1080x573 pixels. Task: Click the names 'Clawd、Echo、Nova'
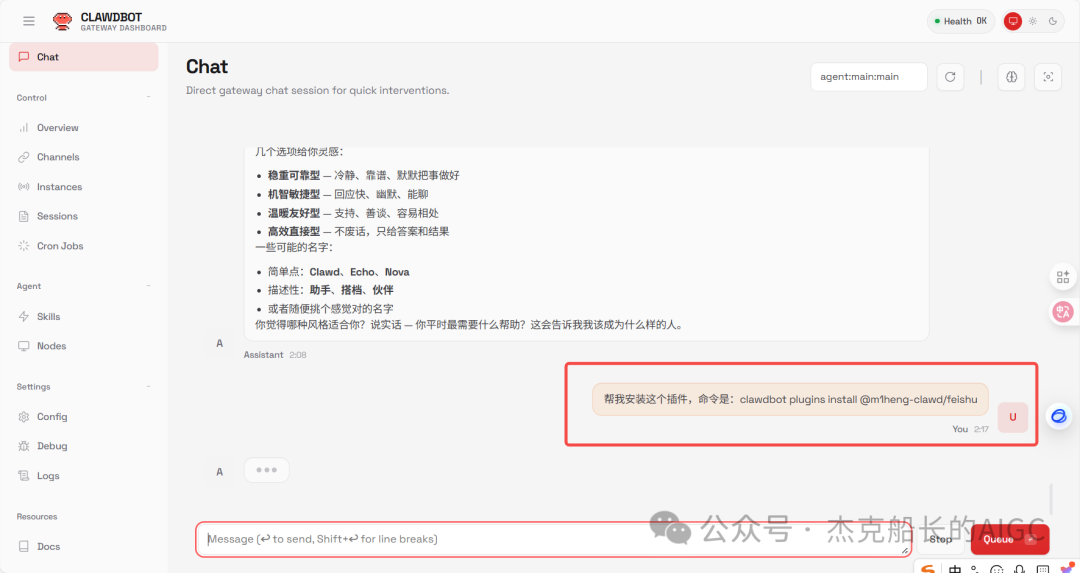coord(359,272)
